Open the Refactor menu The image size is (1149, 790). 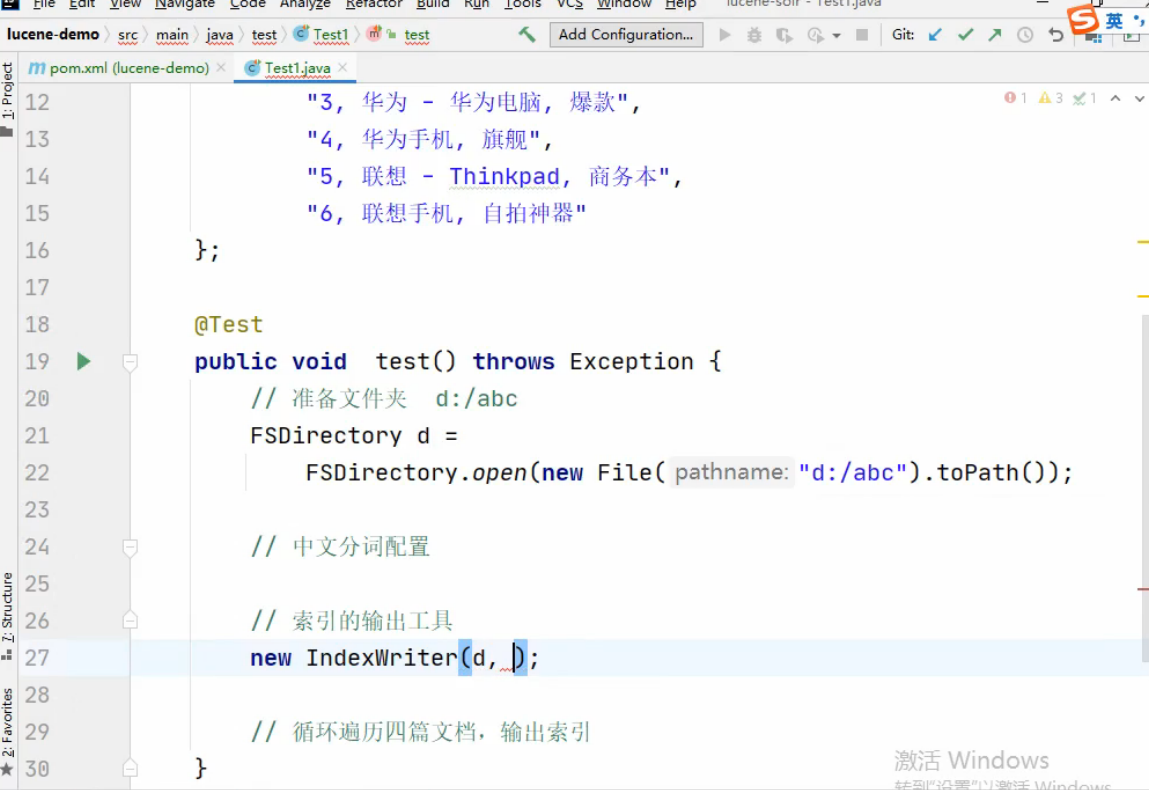click(374, 4)
